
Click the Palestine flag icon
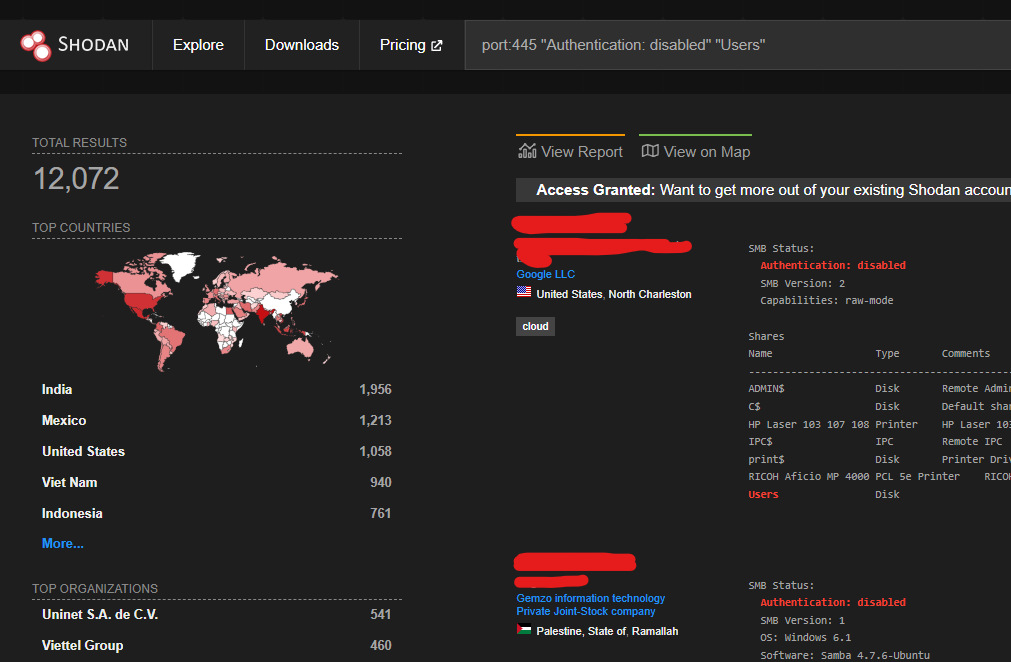[524, 630]
